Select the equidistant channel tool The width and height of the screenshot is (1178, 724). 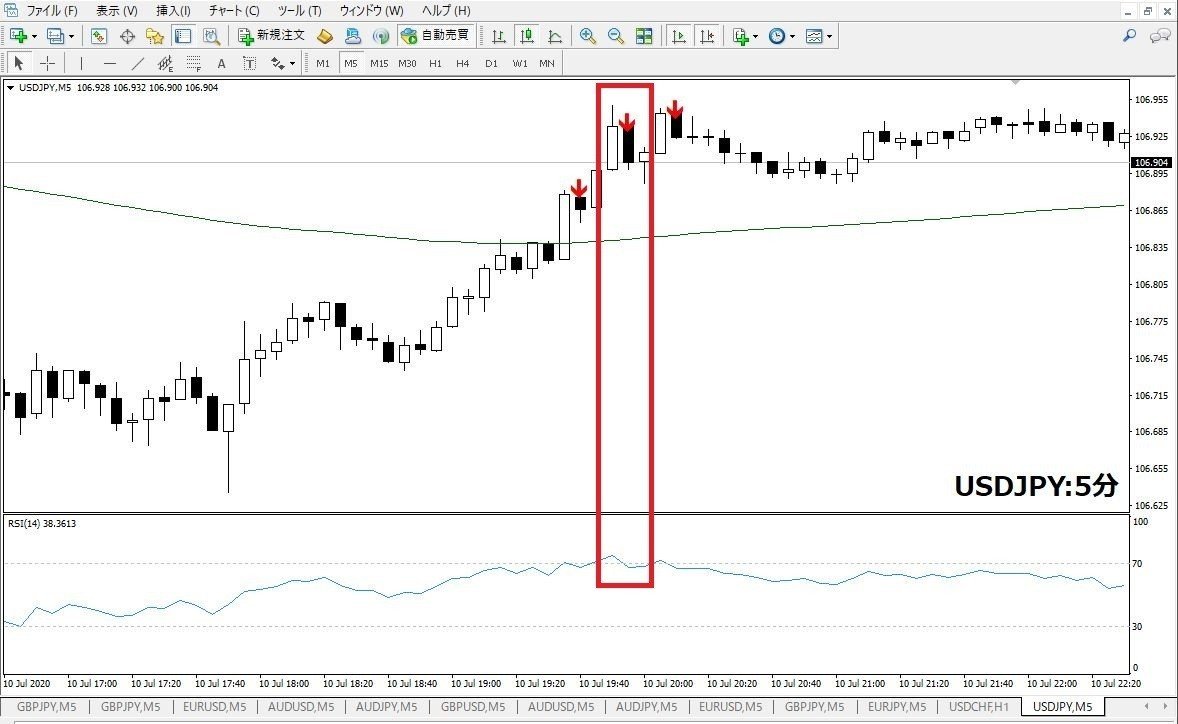pyautogui.click(x=165, y=63)
